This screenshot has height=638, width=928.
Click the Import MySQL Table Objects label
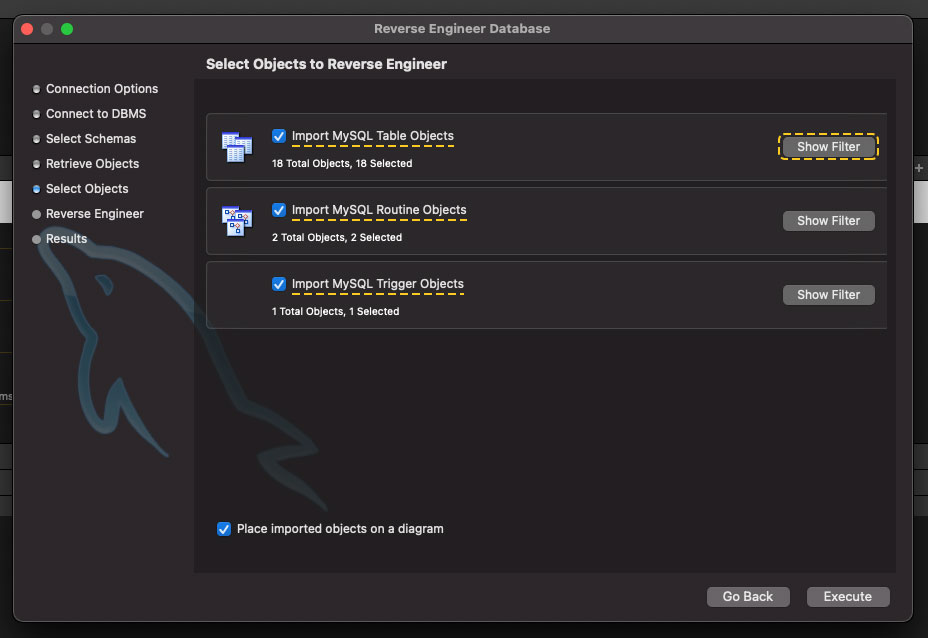pyautogui.click(x=373, y=136)
